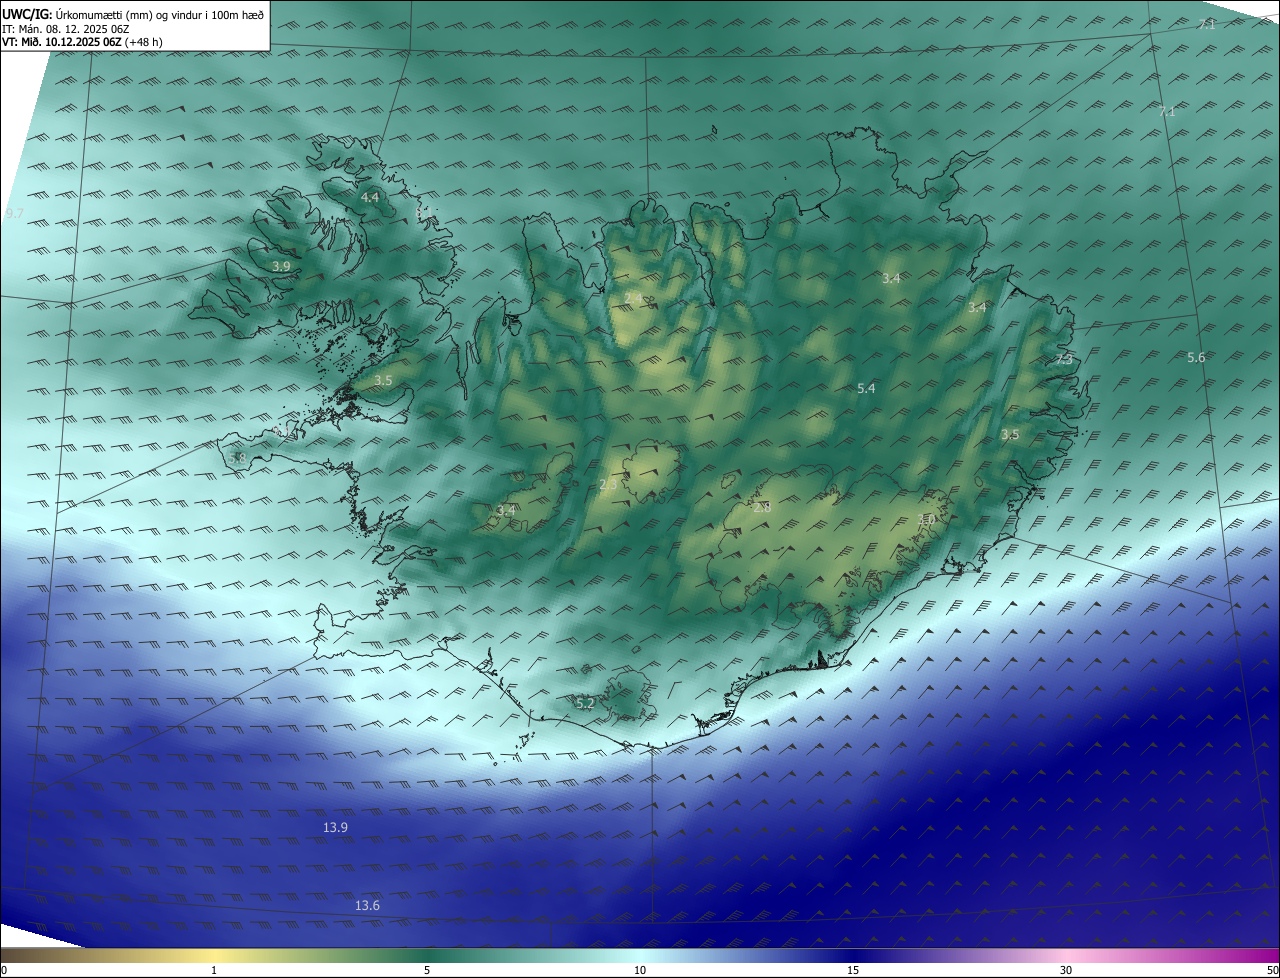1280x978 pixels.
Task: Click the 10 label on the colour scale
Action: 640,970
